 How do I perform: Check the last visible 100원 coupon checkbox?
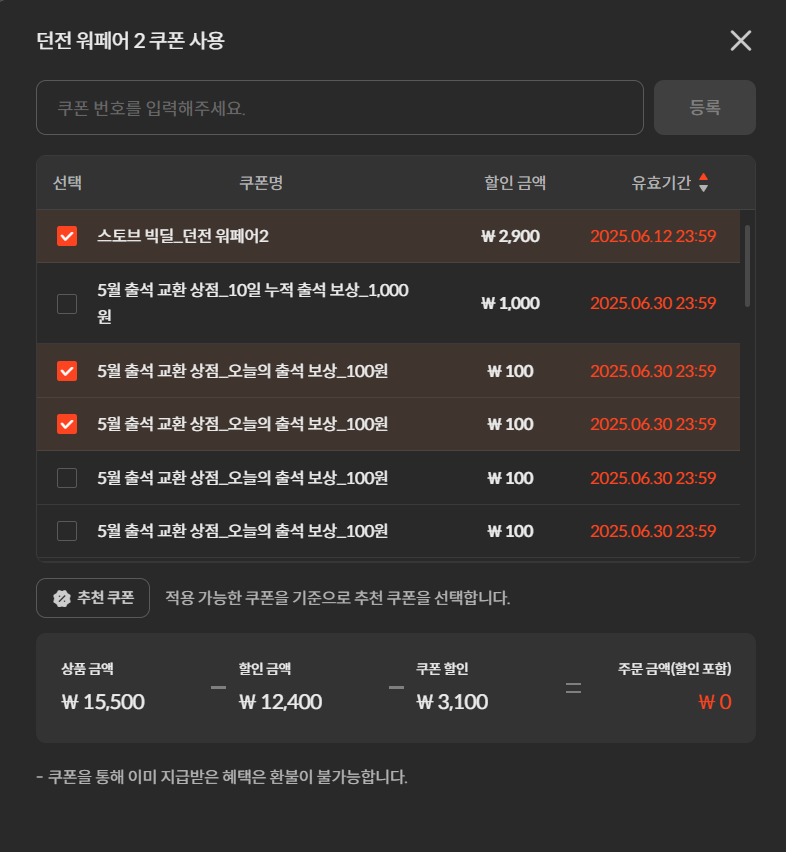[x=67, y=531]
